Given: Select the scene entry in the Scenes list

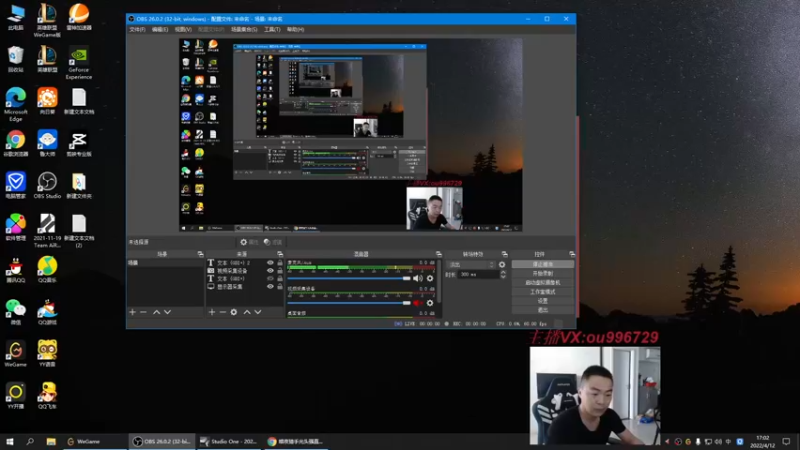Looking at the screenshot, I should [x=165, y=263].
